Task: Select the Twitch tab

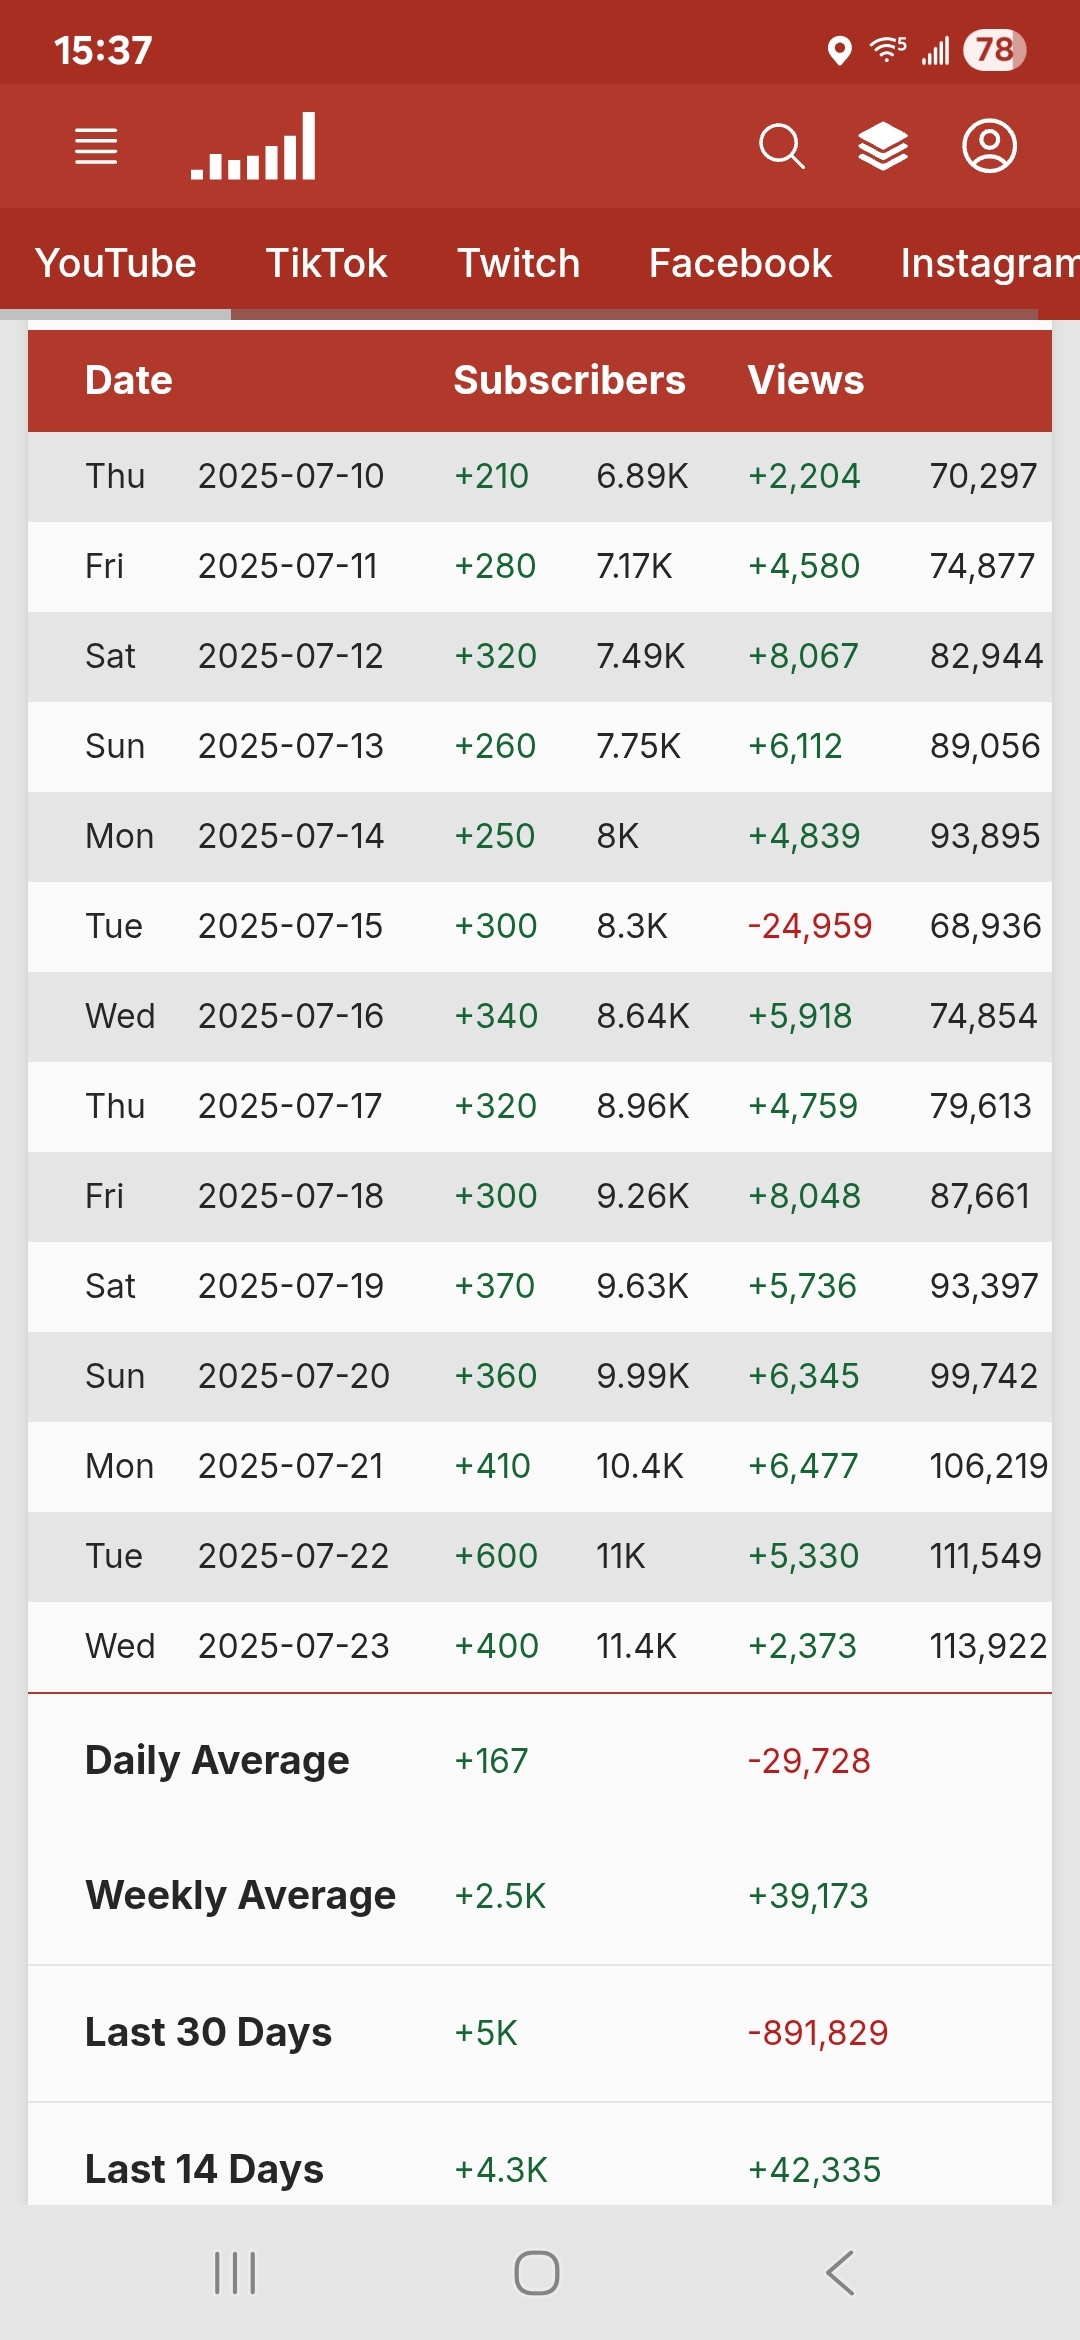Action: pos(518,263)
